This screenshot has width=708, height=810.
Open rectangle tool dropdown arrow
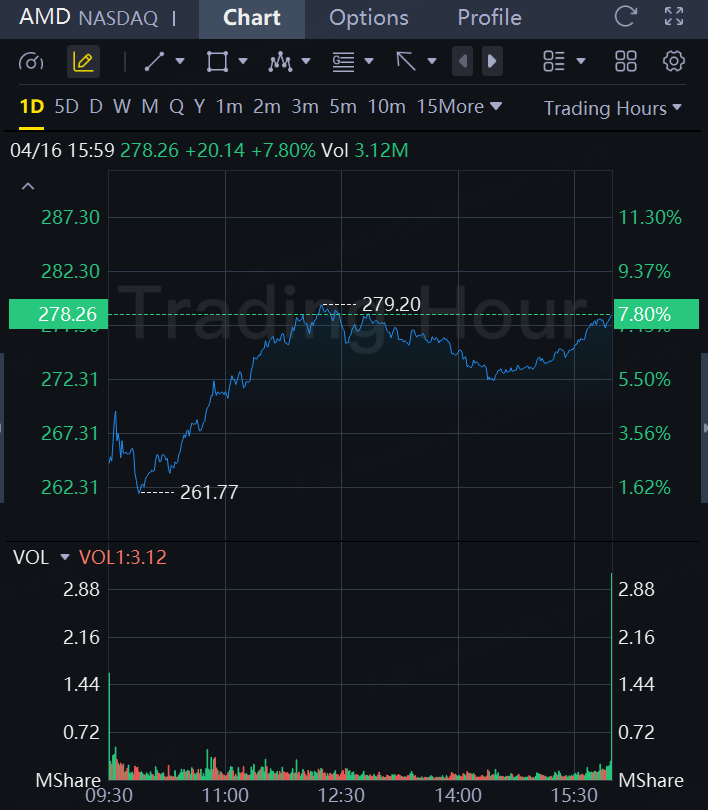243,61
